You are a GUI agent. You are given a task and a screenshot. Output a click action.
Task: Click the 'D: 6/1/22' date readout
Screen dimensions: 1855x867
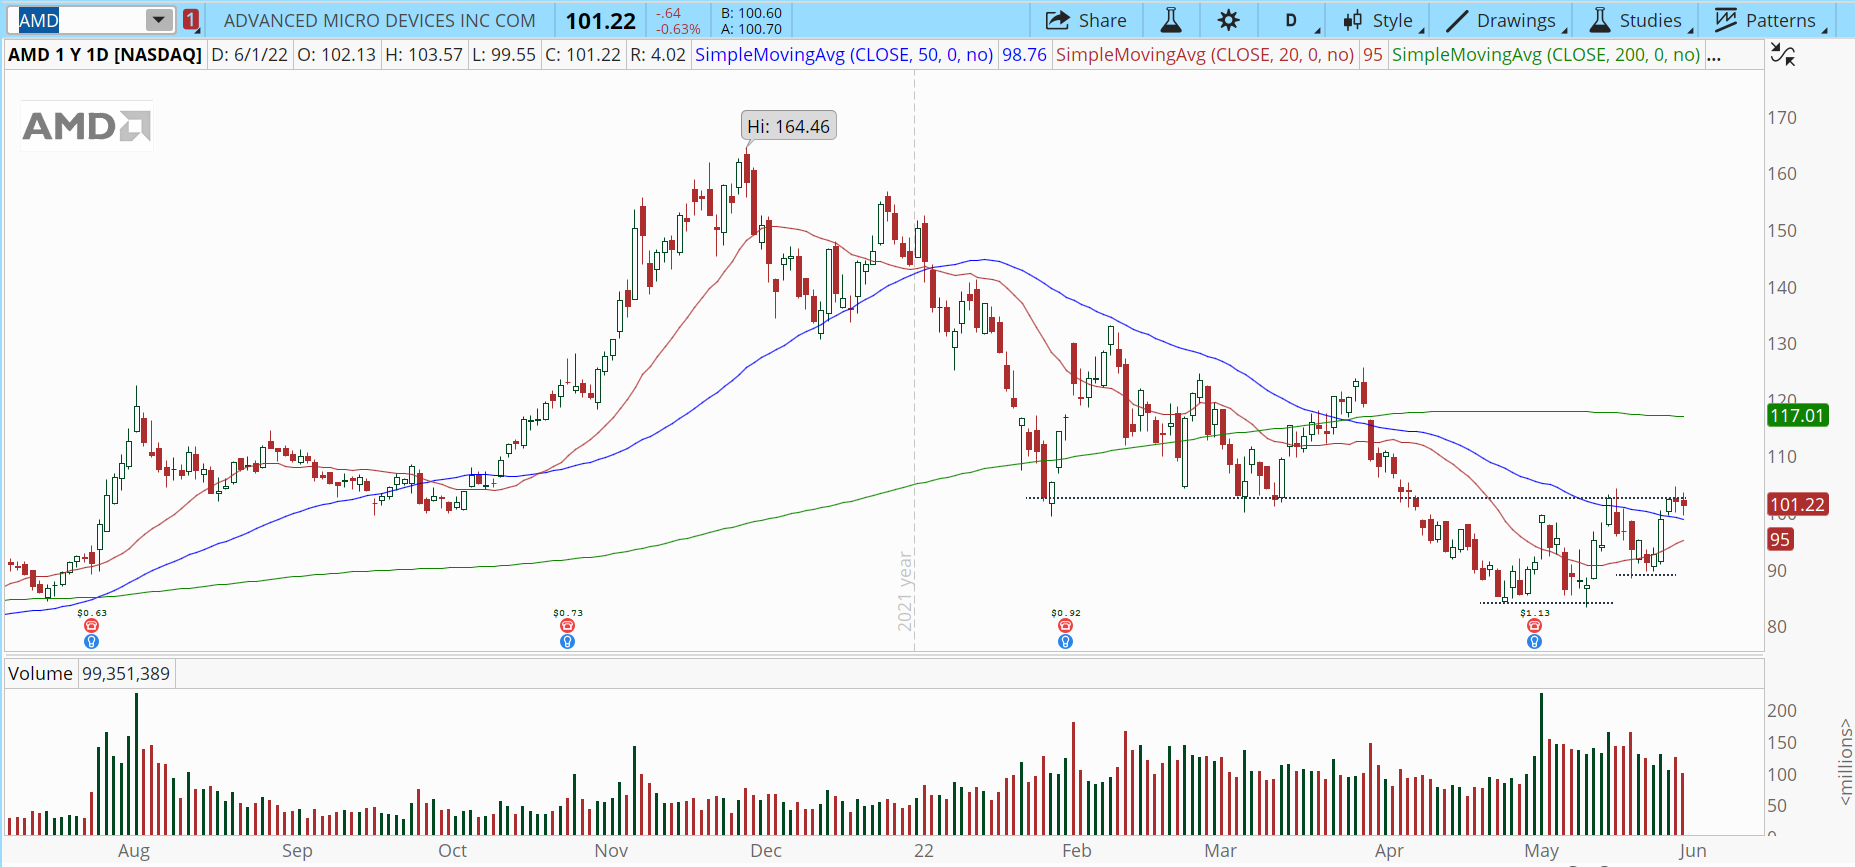coord(250,55)
